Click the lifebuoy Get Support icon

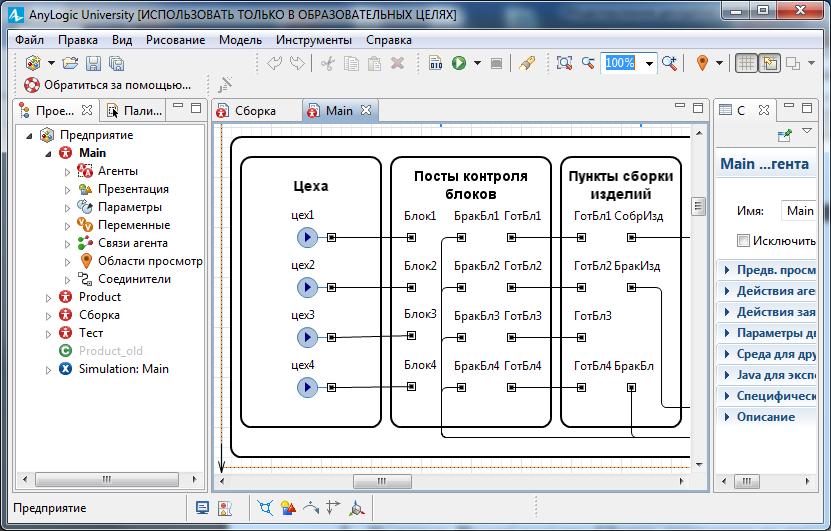(32, 85)
